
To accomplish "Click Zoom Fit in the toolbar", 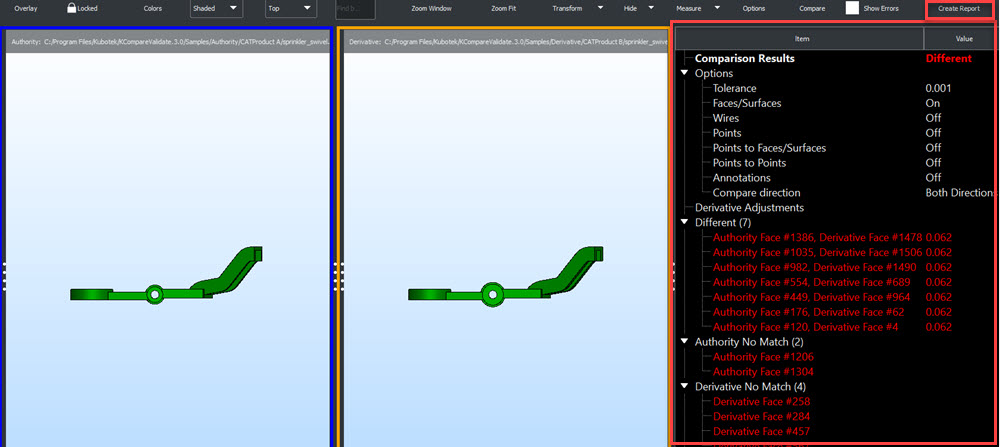I will click(x=504, y=8).
